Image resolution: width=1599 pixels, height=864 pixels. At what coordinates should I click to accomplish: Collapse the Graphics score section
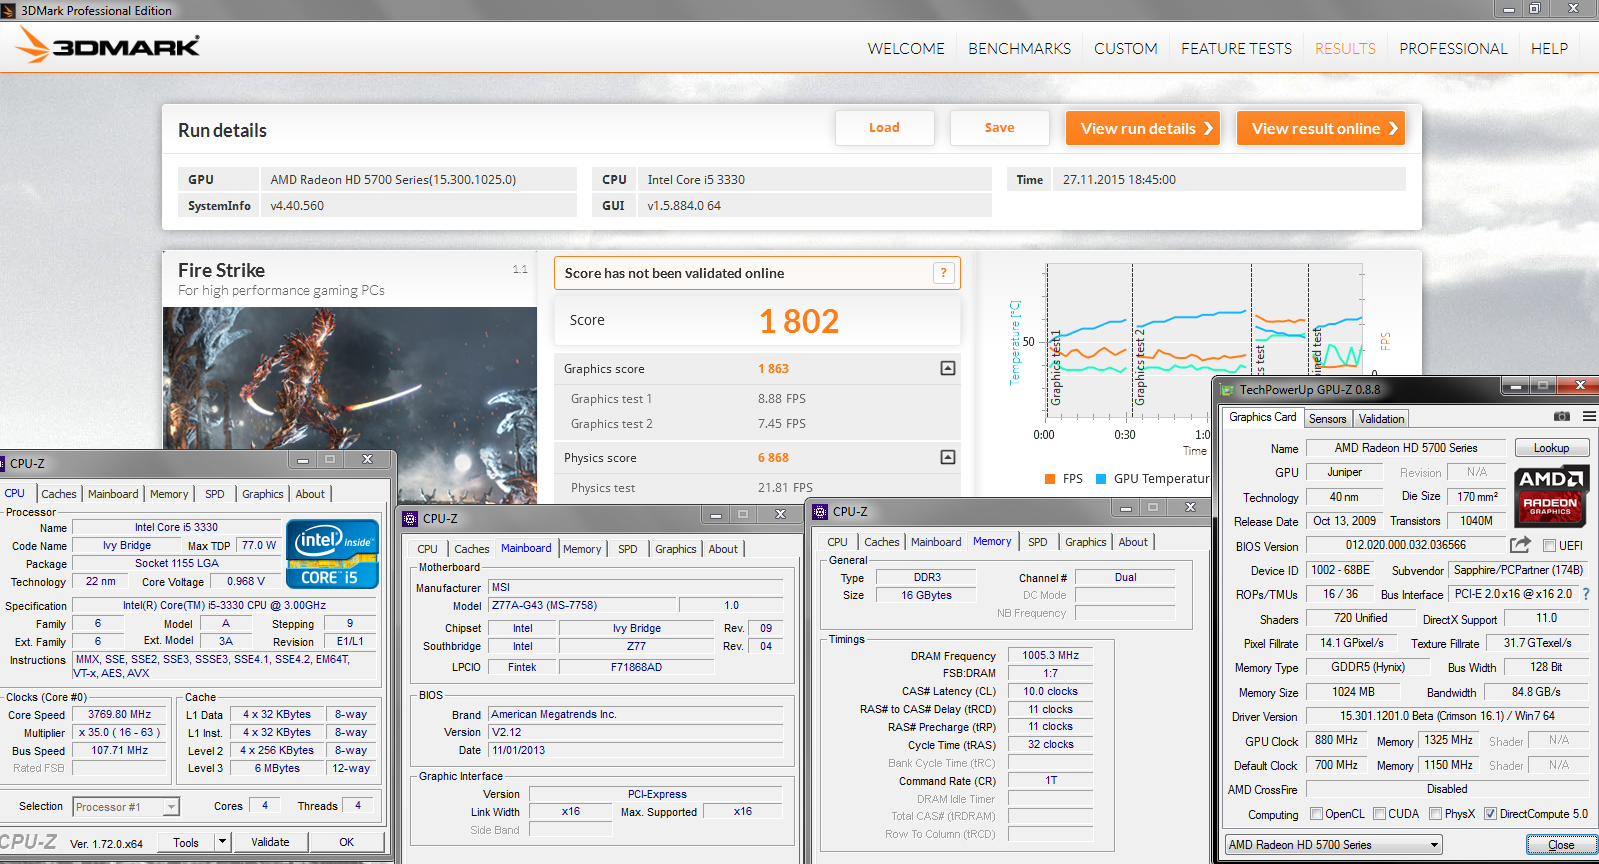coord(948,368)
